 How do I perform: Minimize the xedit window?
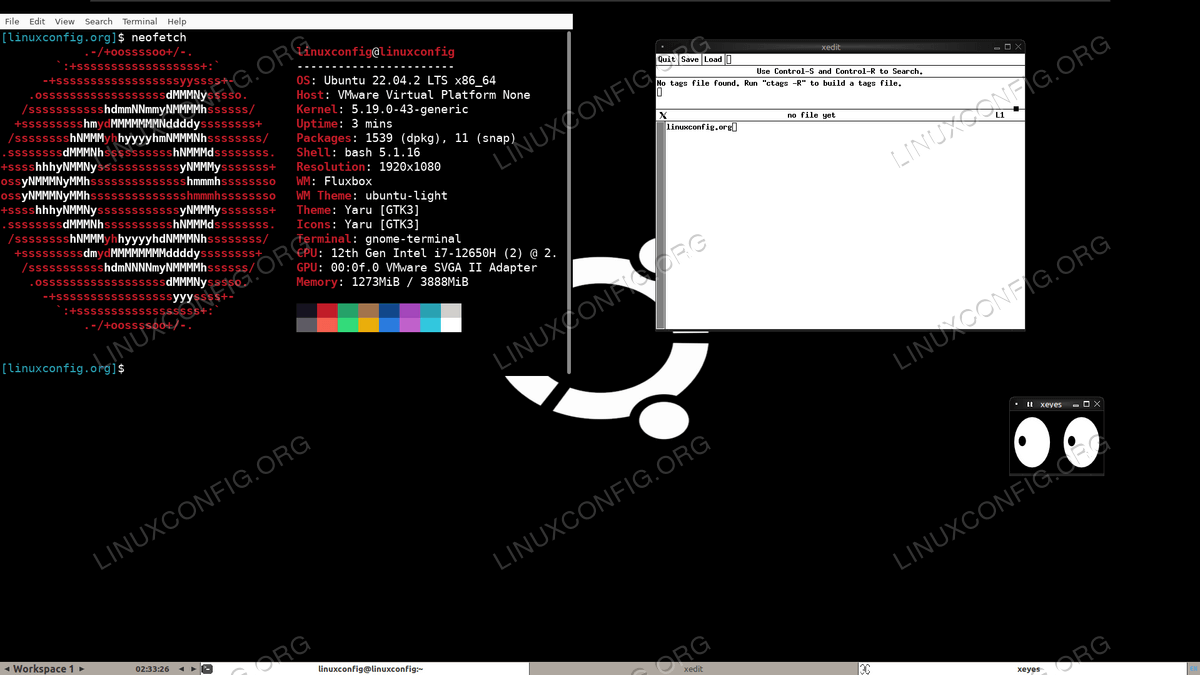coord(997,46)
